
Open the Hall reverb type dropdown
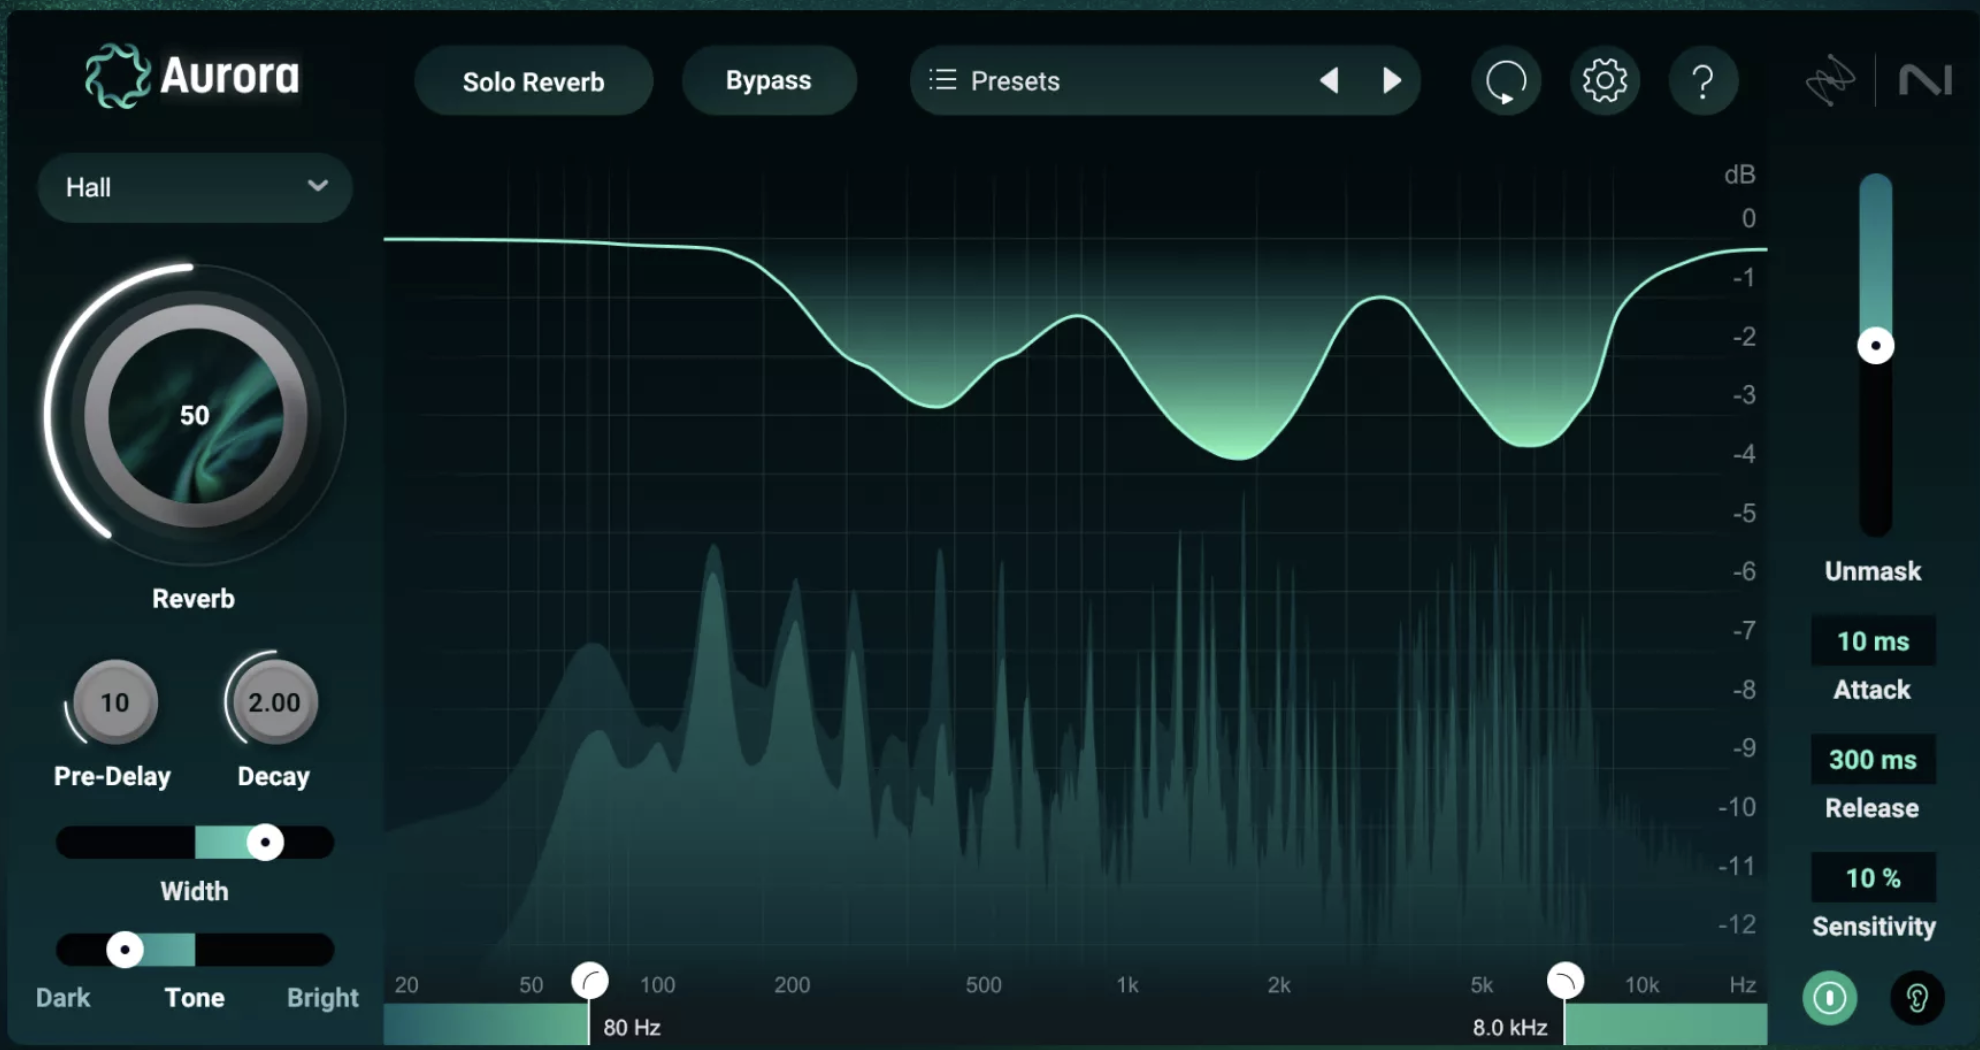click(x=194, y=187)
